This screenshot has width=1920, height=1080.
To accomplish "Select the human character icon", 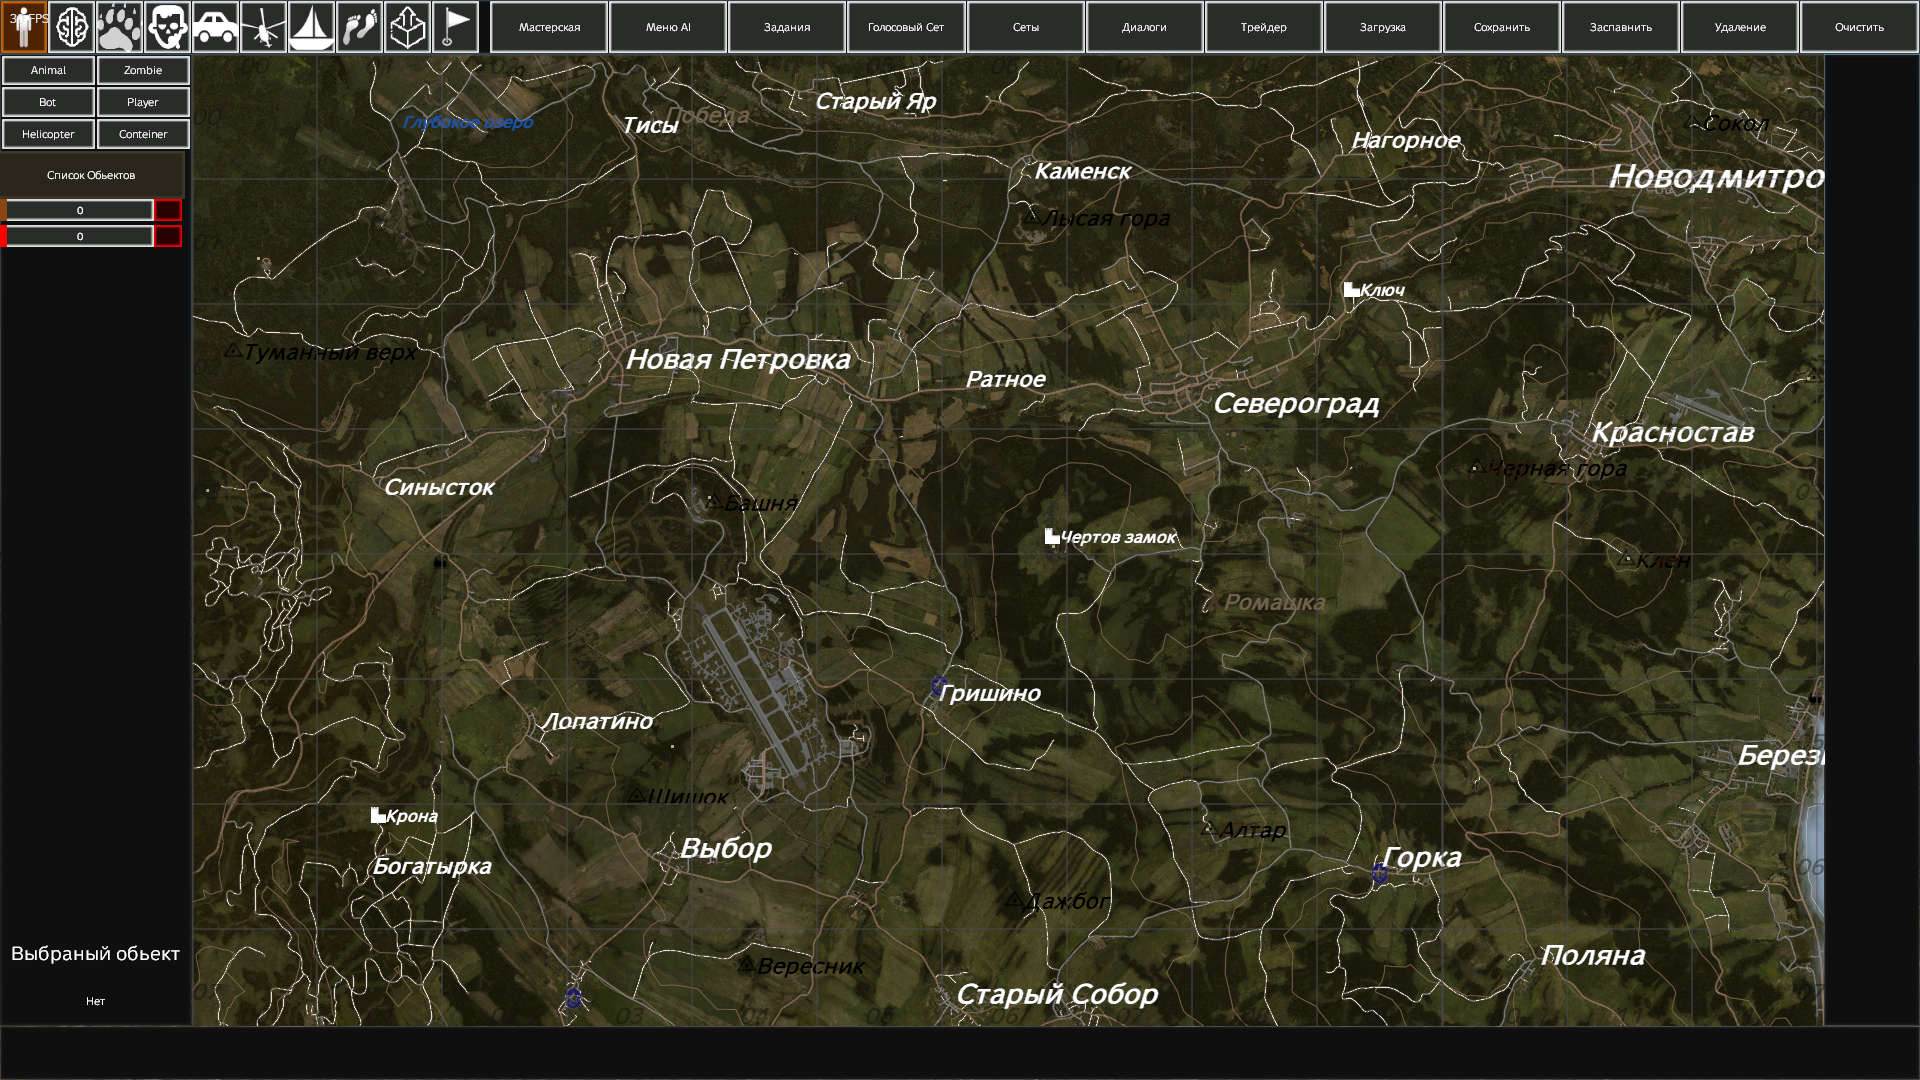I will click(24, 27).
